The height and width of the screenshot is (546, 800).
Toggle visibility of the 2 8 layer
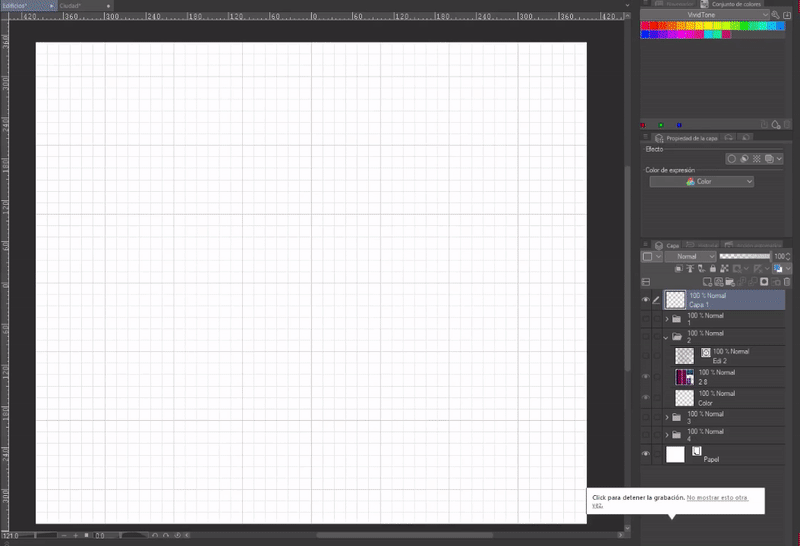coord(645,377)
